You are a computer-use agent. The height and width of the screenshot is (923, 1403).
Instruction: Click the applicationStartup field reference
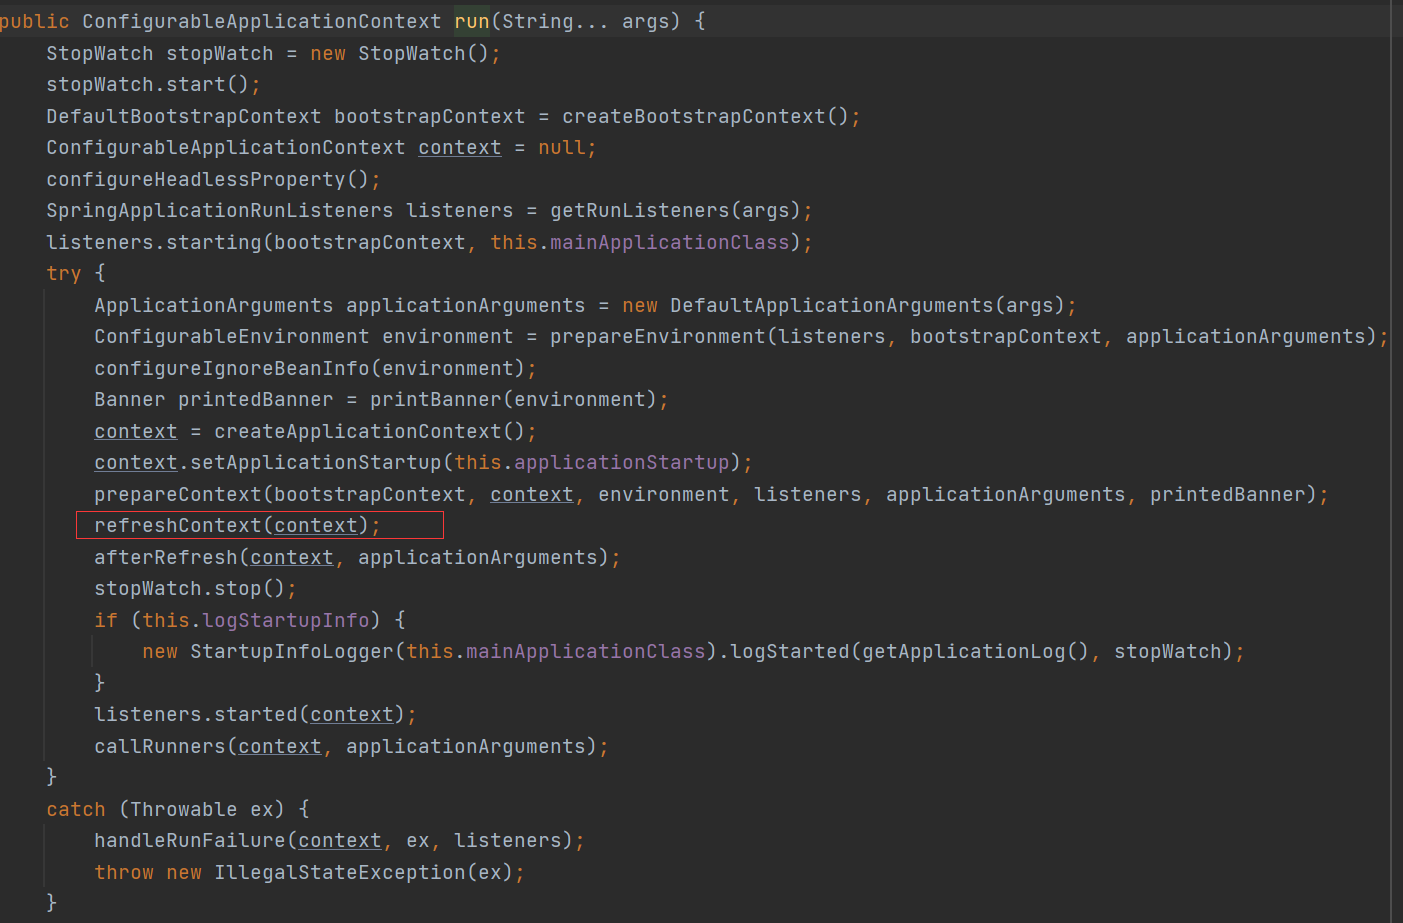(621, 462)
